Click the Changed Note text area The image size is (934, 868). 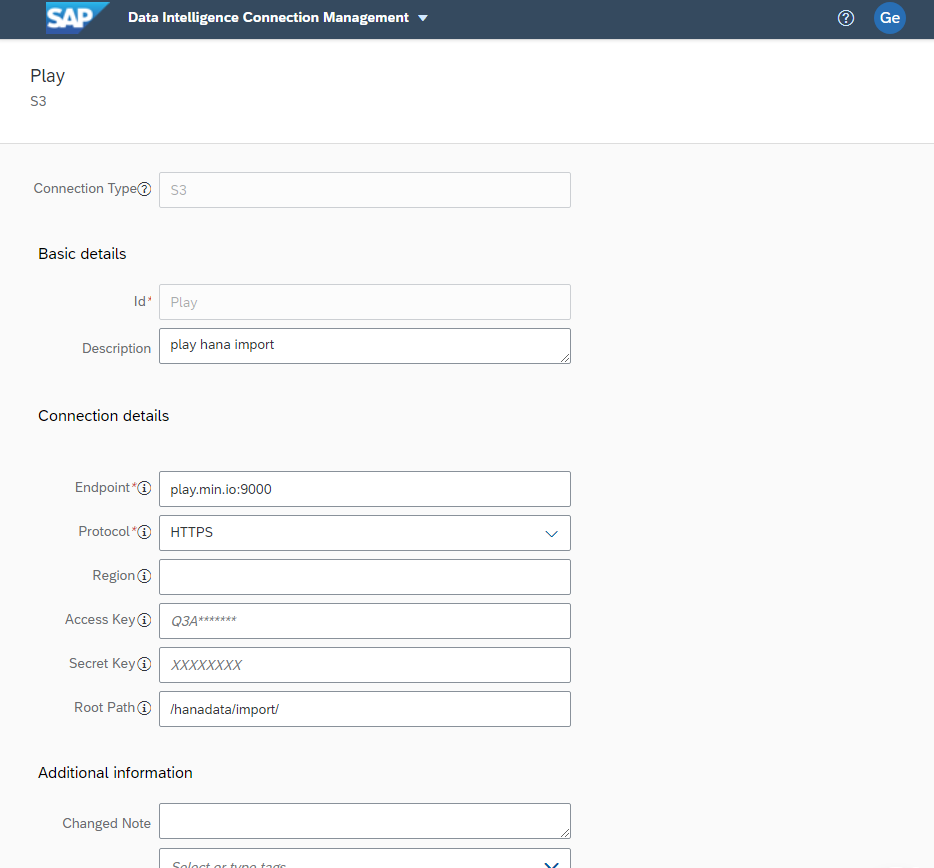coord(364,821)
